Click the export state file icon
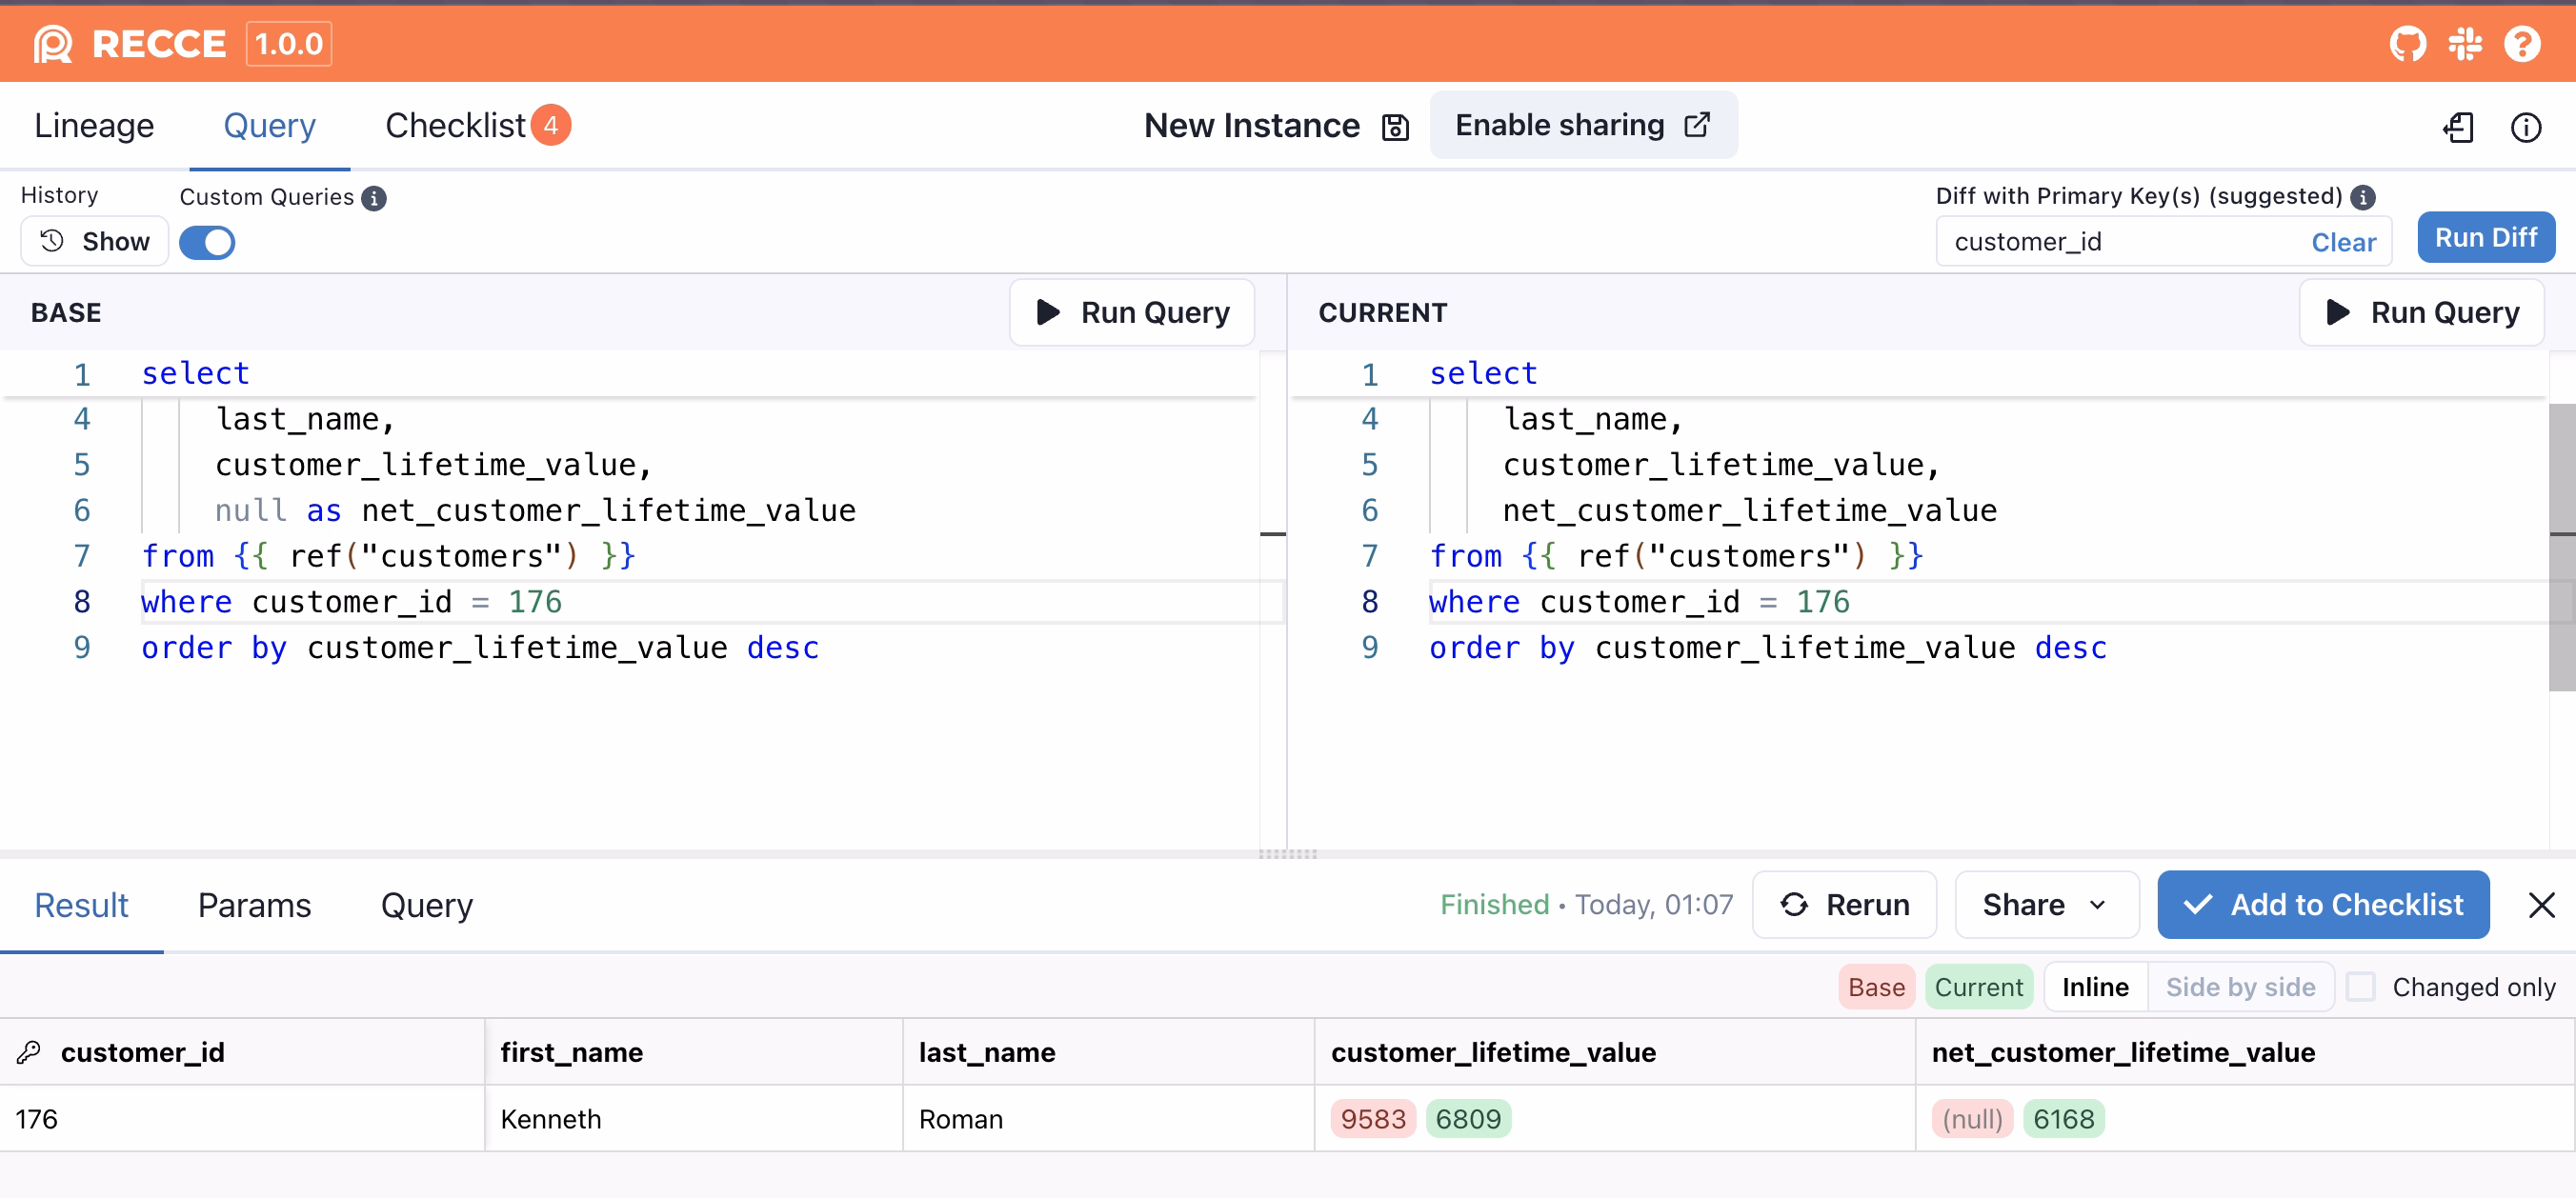 pos(2459,127)
